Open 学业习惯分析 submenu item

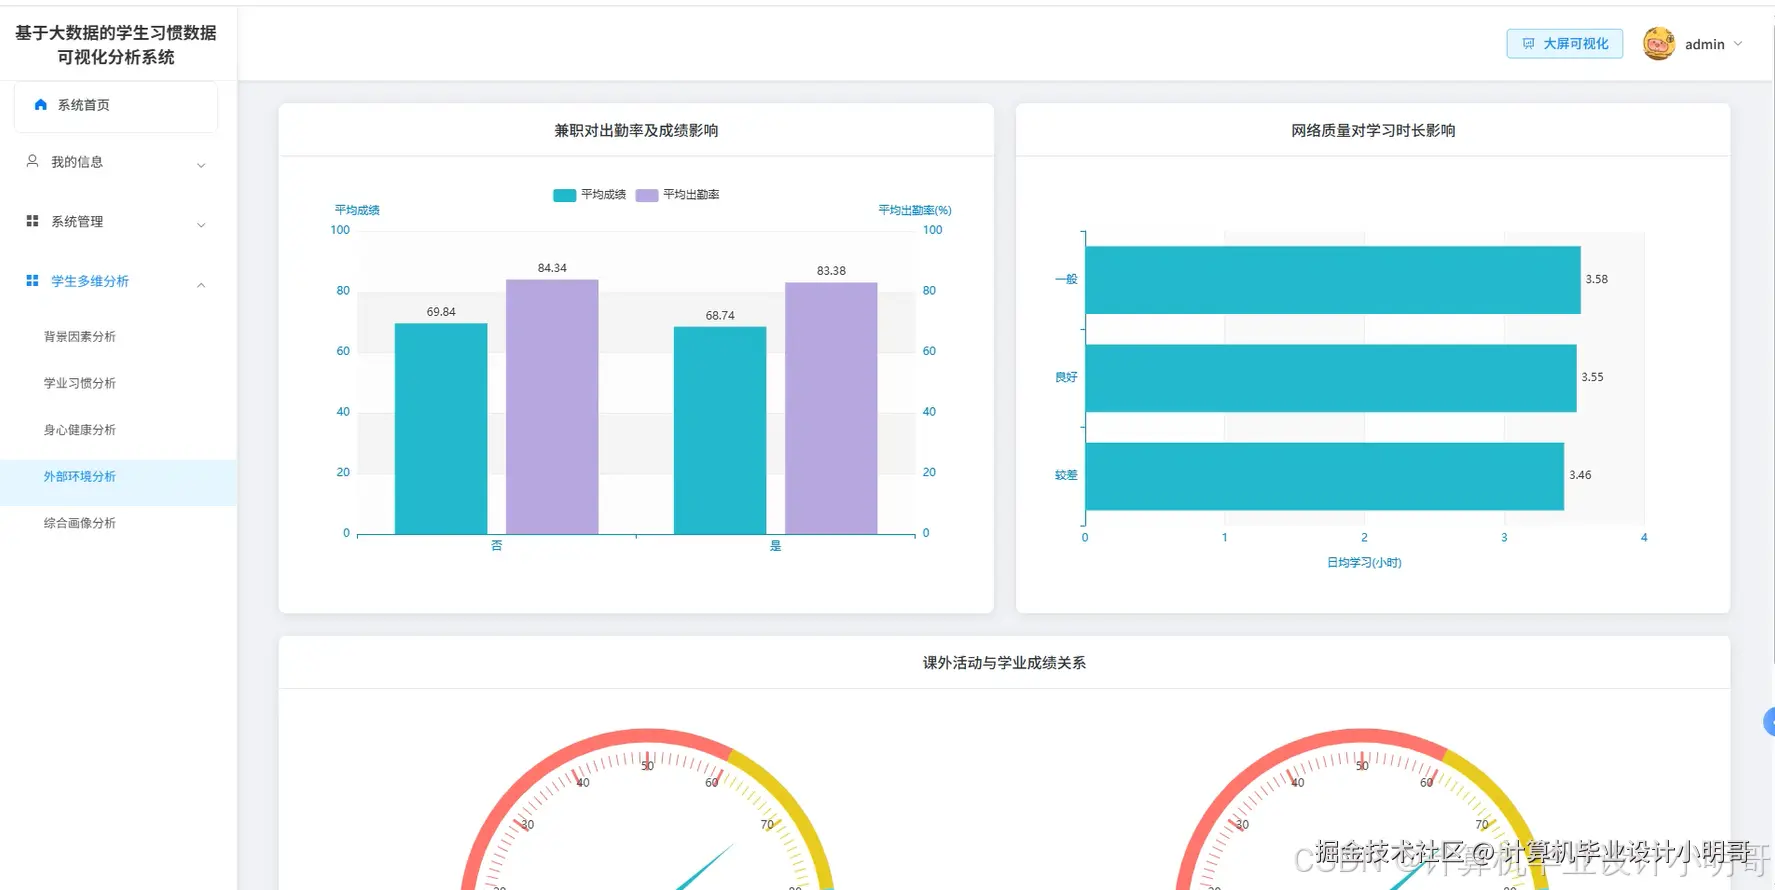(x=80, y=383)
